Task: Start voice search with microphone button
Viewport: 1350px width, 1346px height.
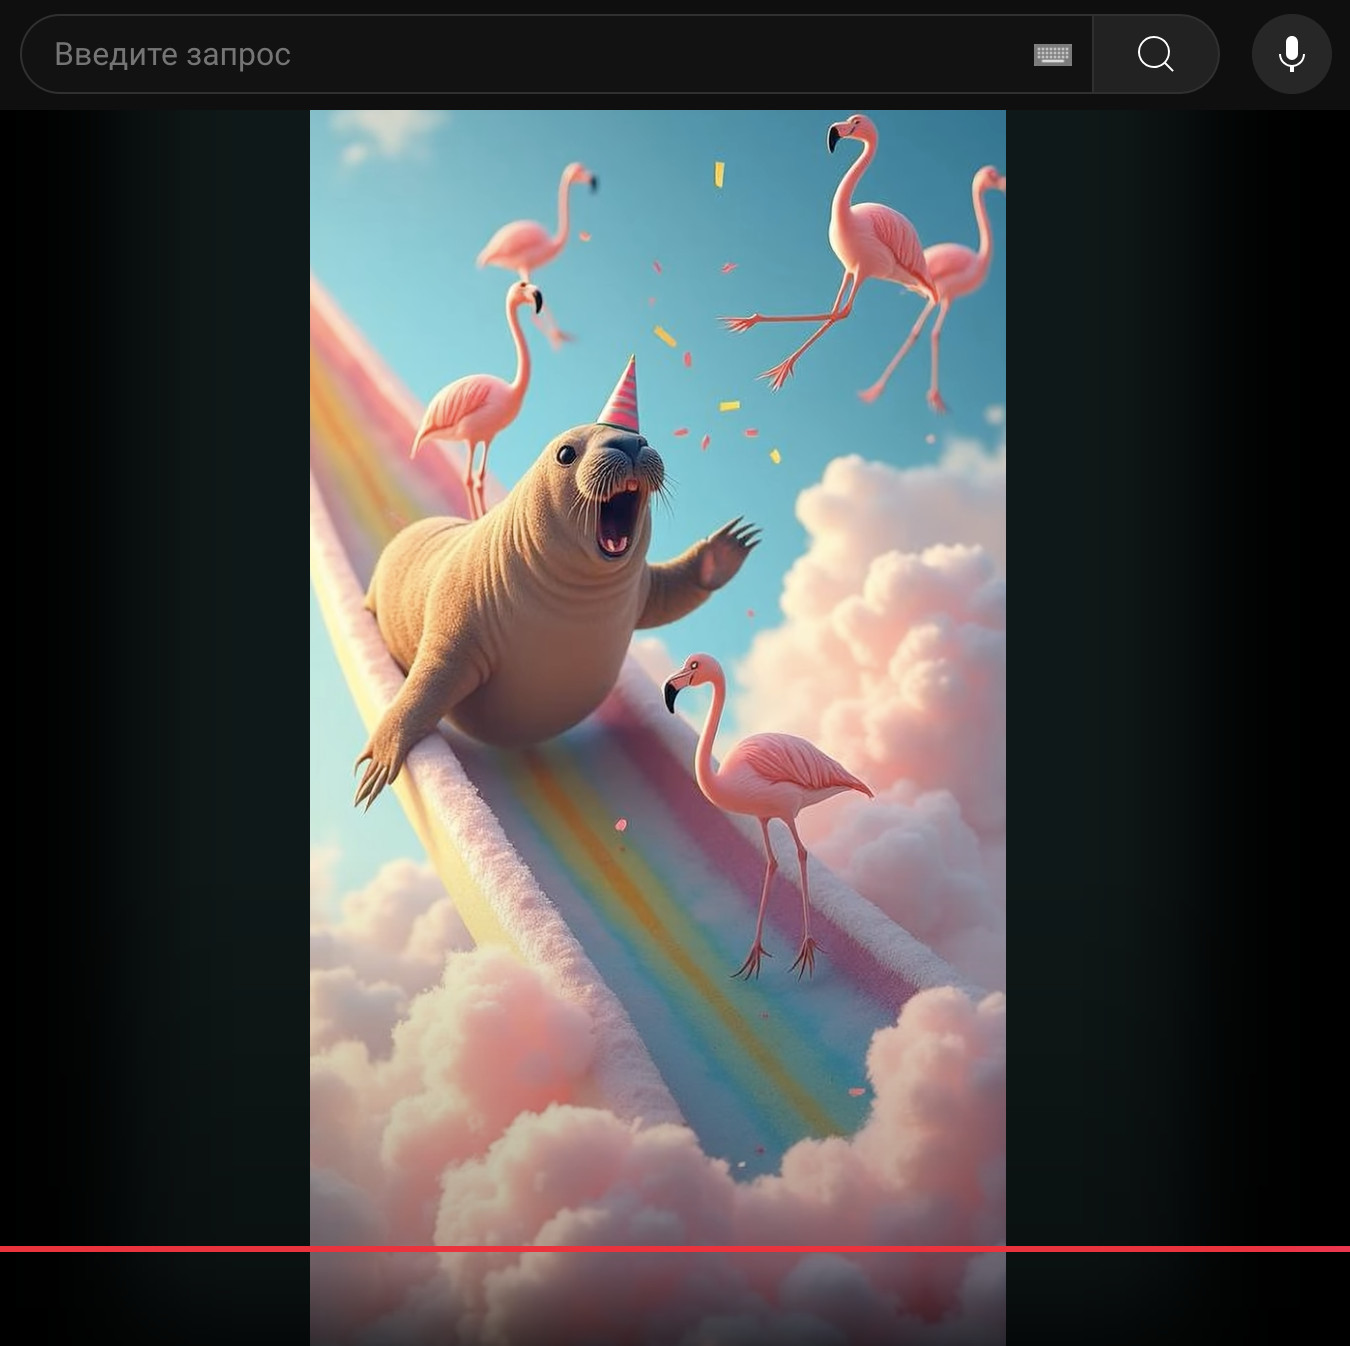Action: click(x=1291, y=54)
